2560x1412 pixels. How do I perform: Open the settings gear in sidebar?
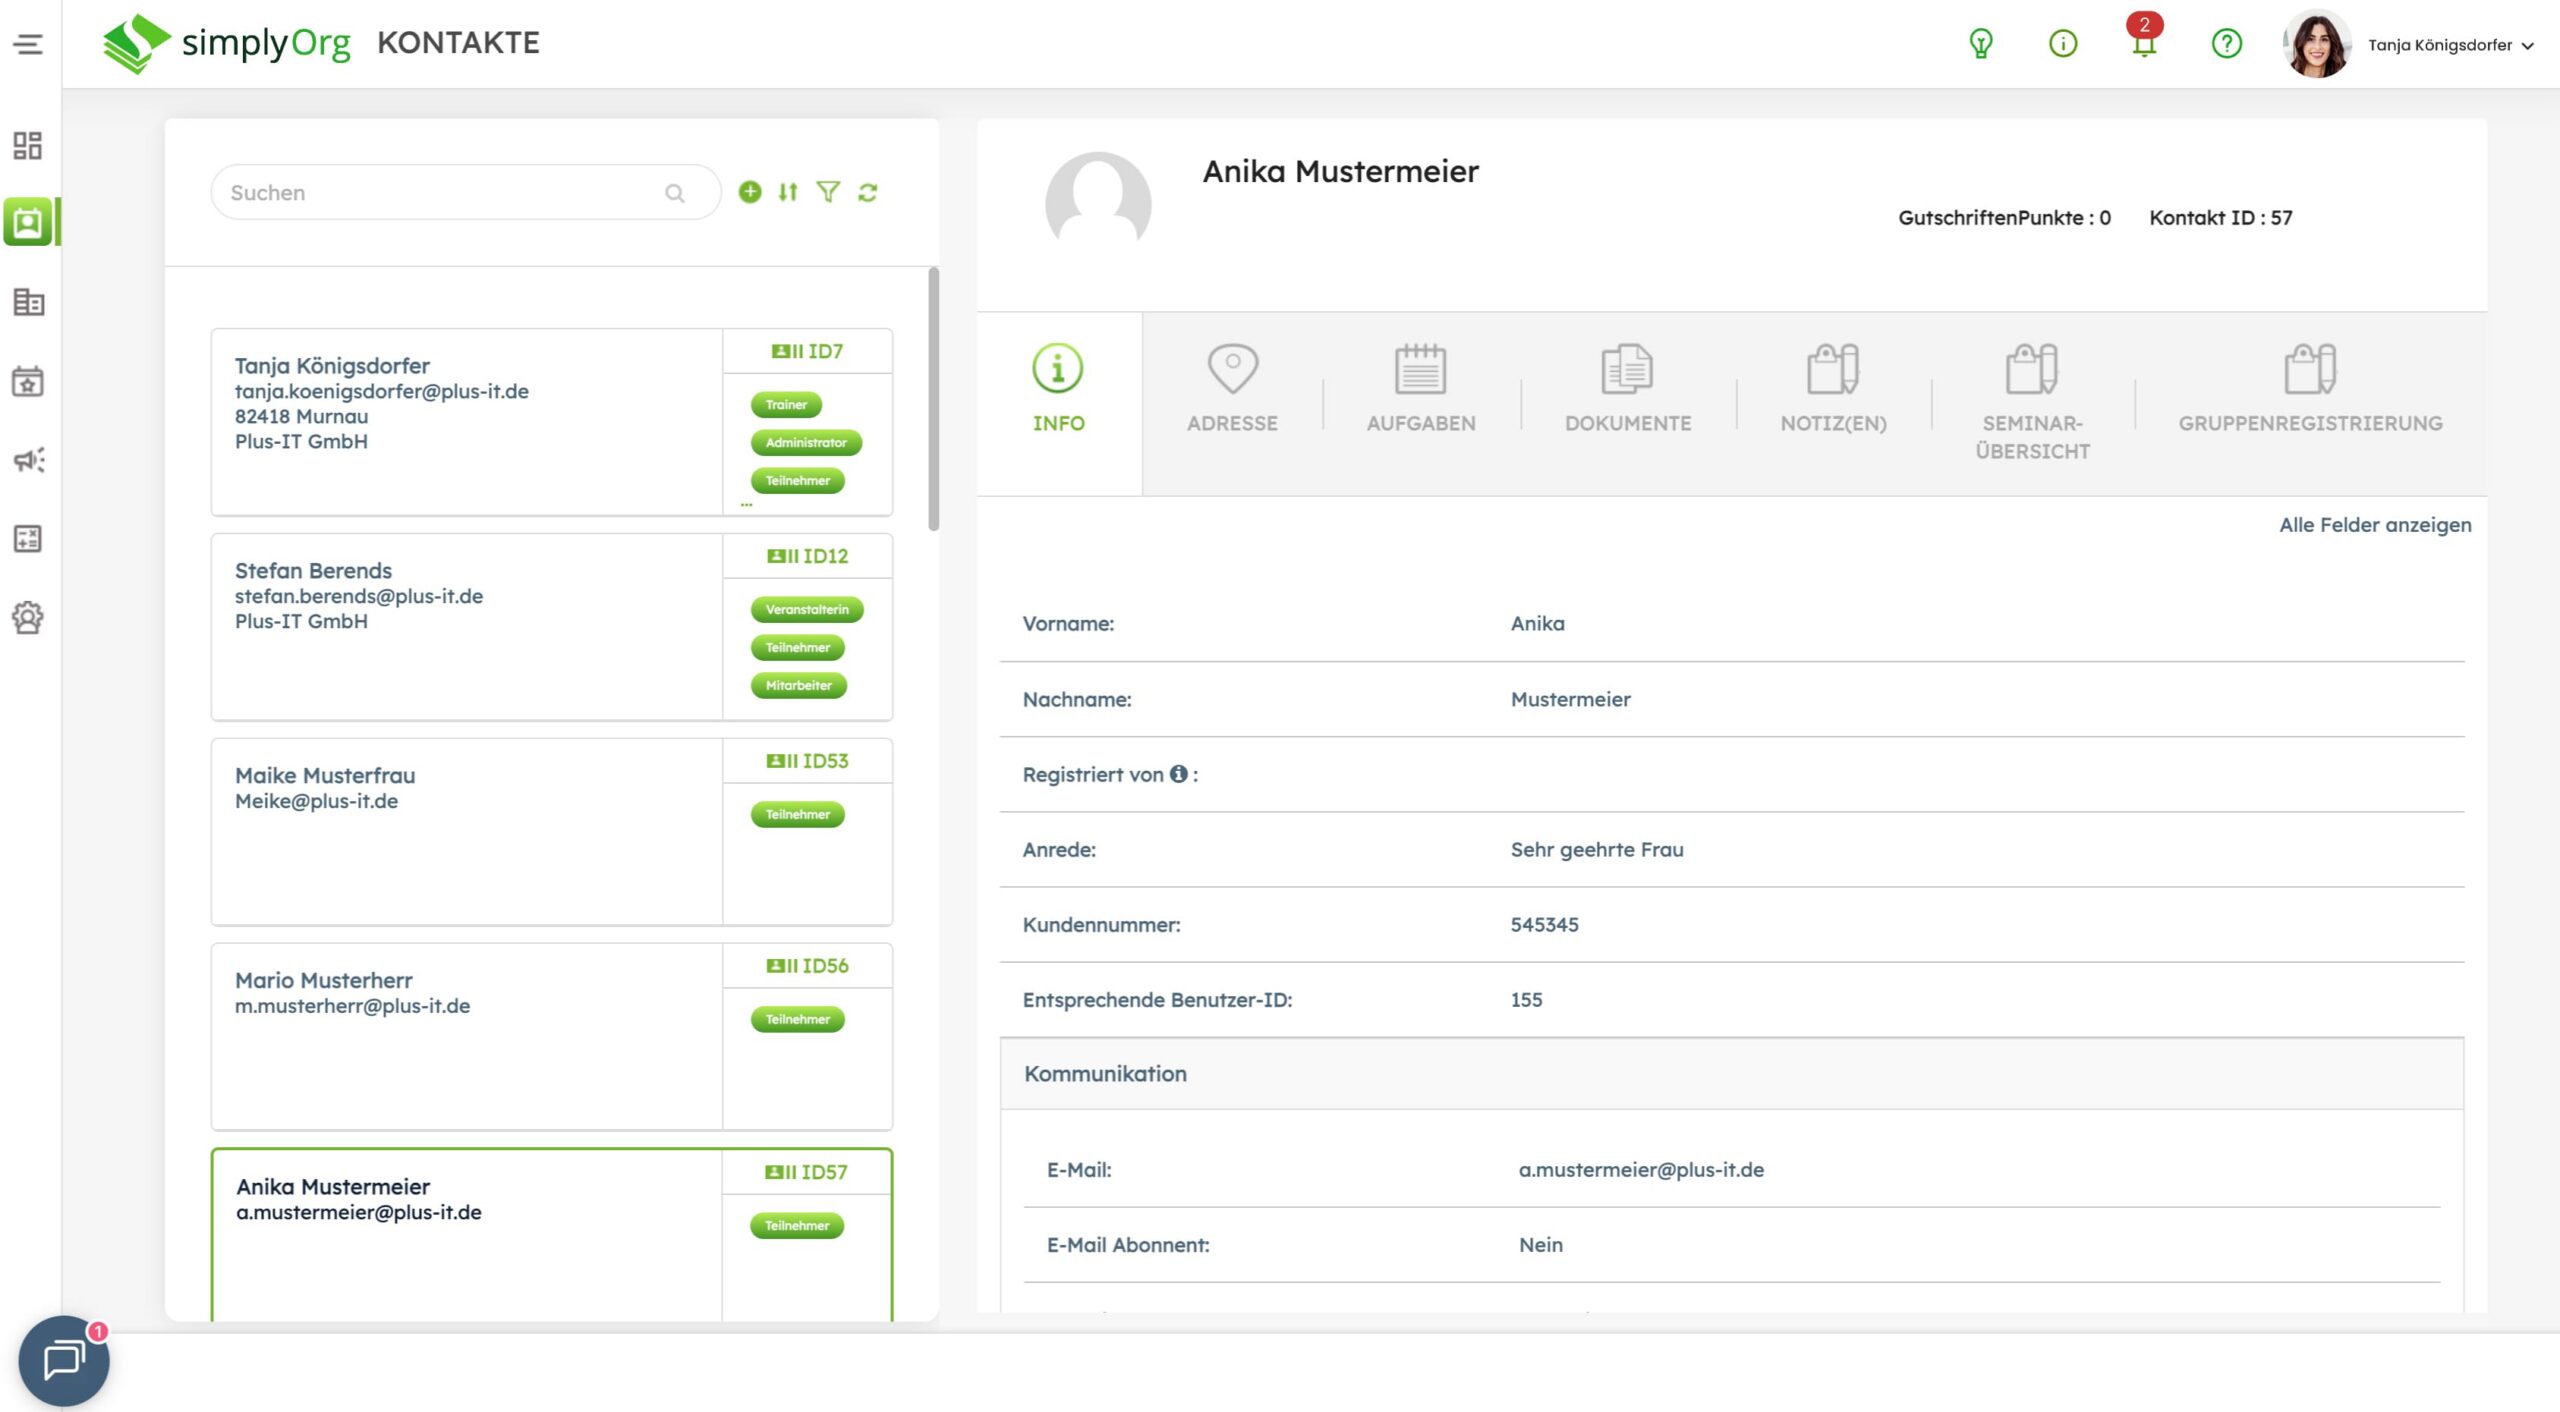tap(28, 618)
